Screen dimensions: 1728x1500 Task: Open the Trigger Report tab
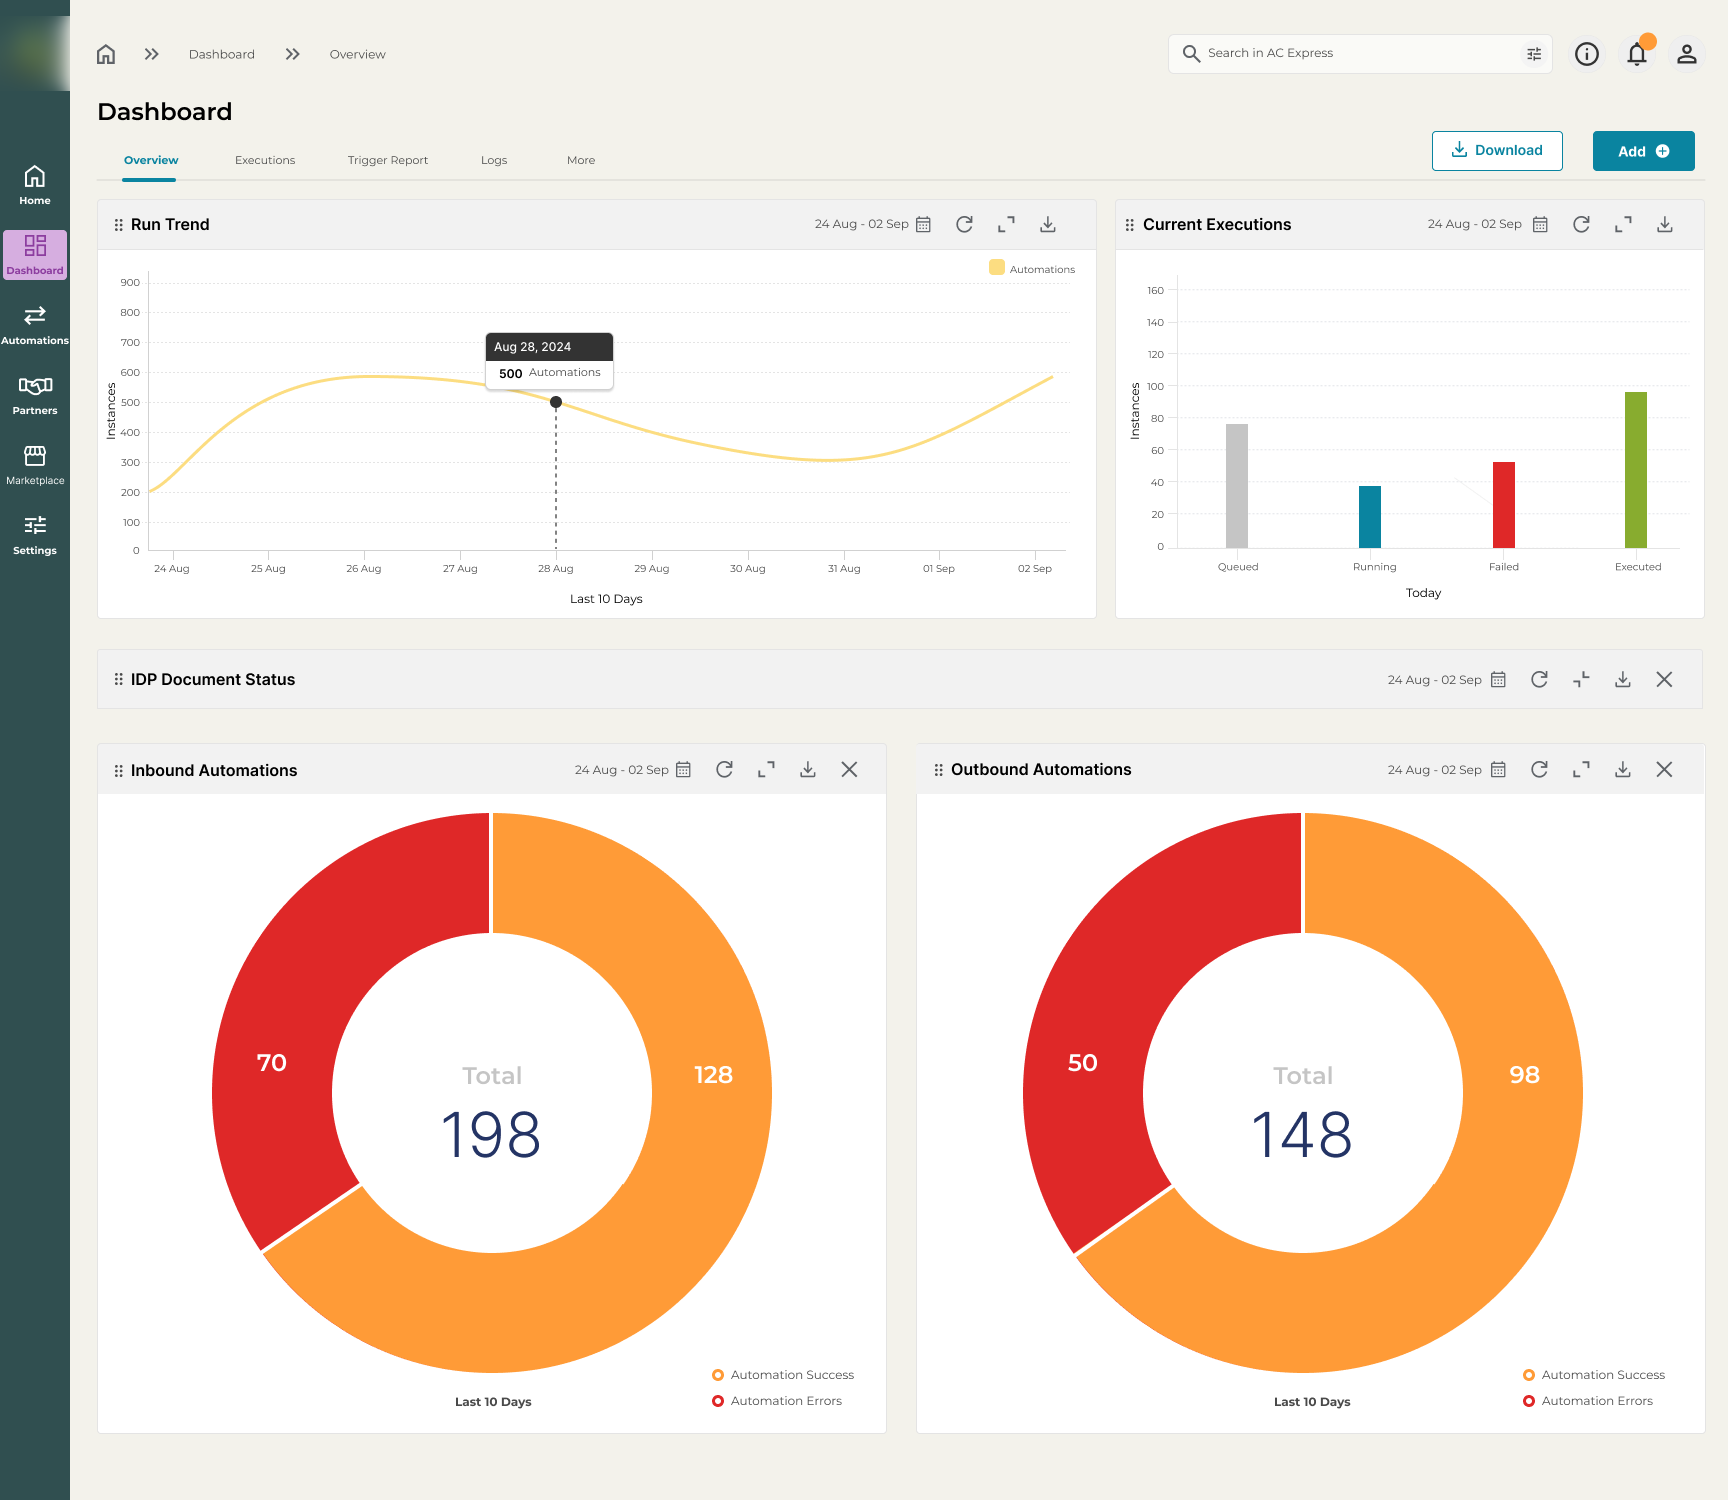click(x=388, y=160)
